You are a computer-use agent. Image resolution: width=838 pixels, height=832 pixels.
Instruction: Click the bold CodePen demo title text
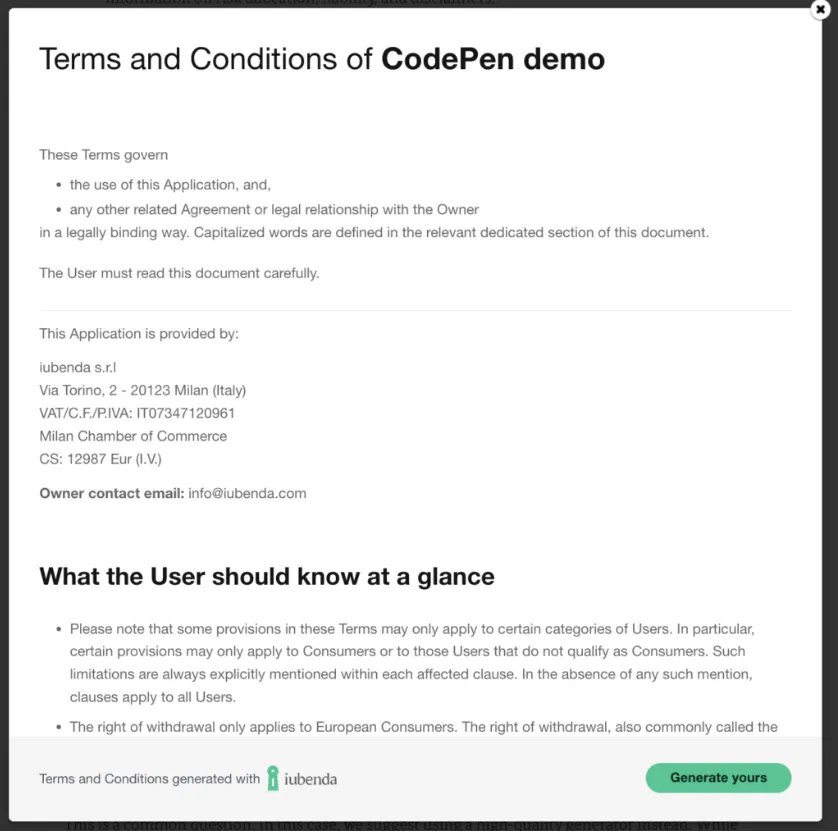click(493, 58)
